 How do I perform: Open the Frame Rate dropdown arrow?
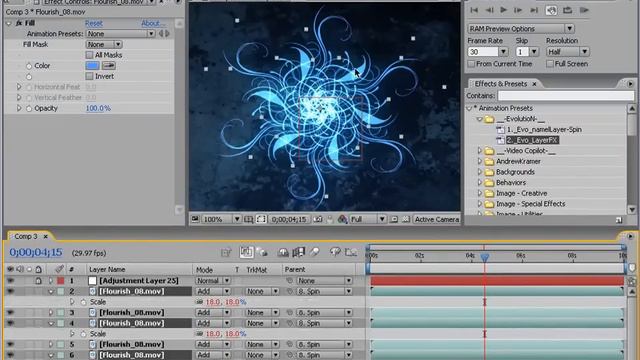503,52
